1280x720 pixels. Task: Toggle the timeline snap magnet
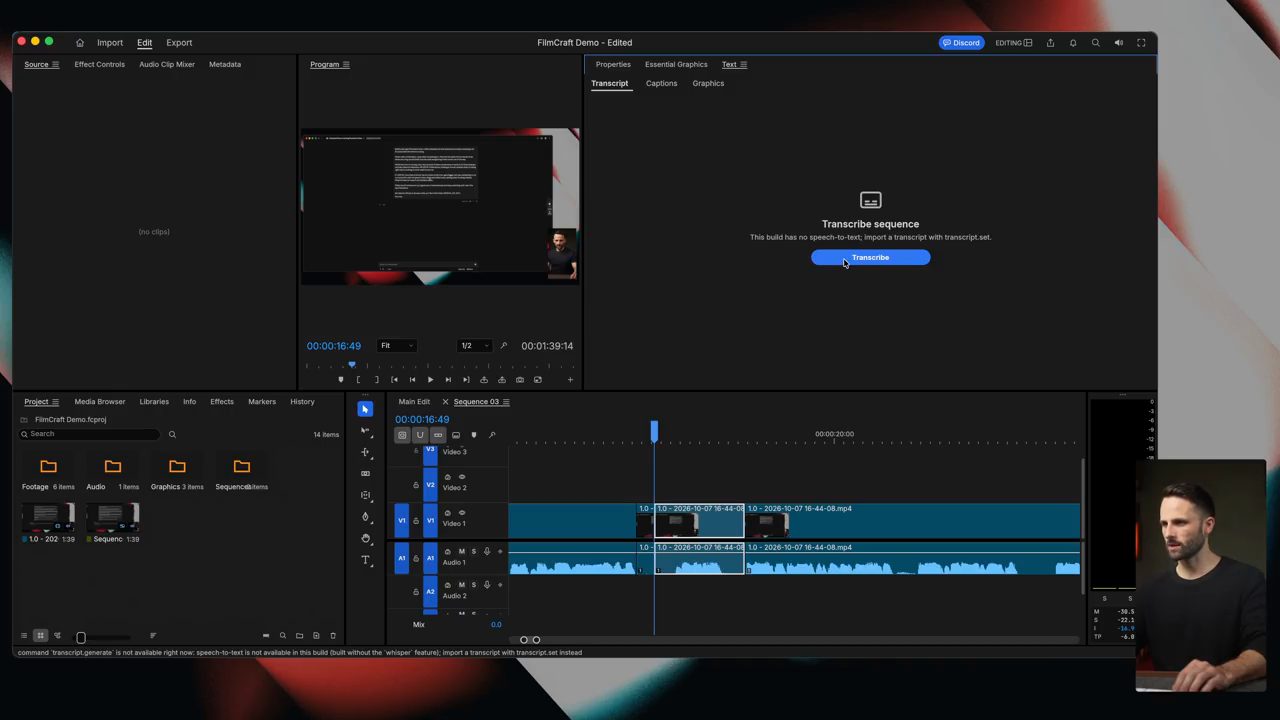click(420, 435)
